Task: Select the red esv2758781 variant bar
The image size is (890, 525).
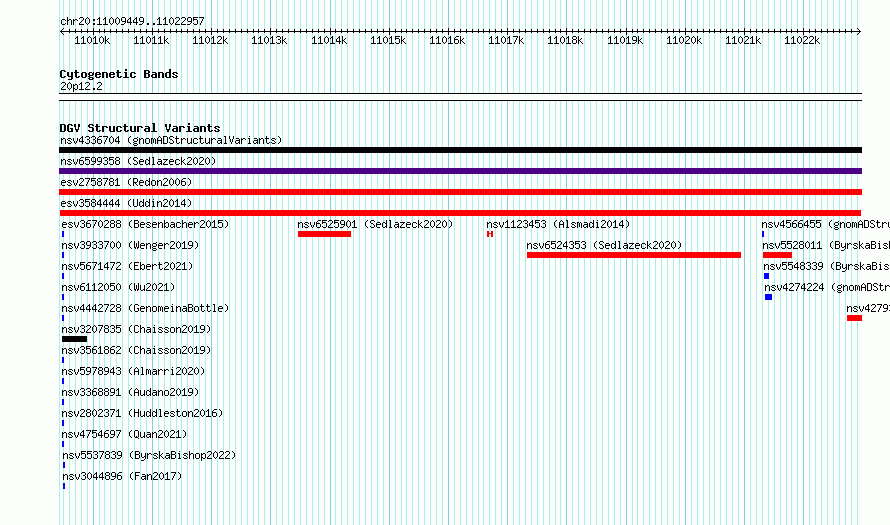Action: pyautogui.click(x=460, y=192)
